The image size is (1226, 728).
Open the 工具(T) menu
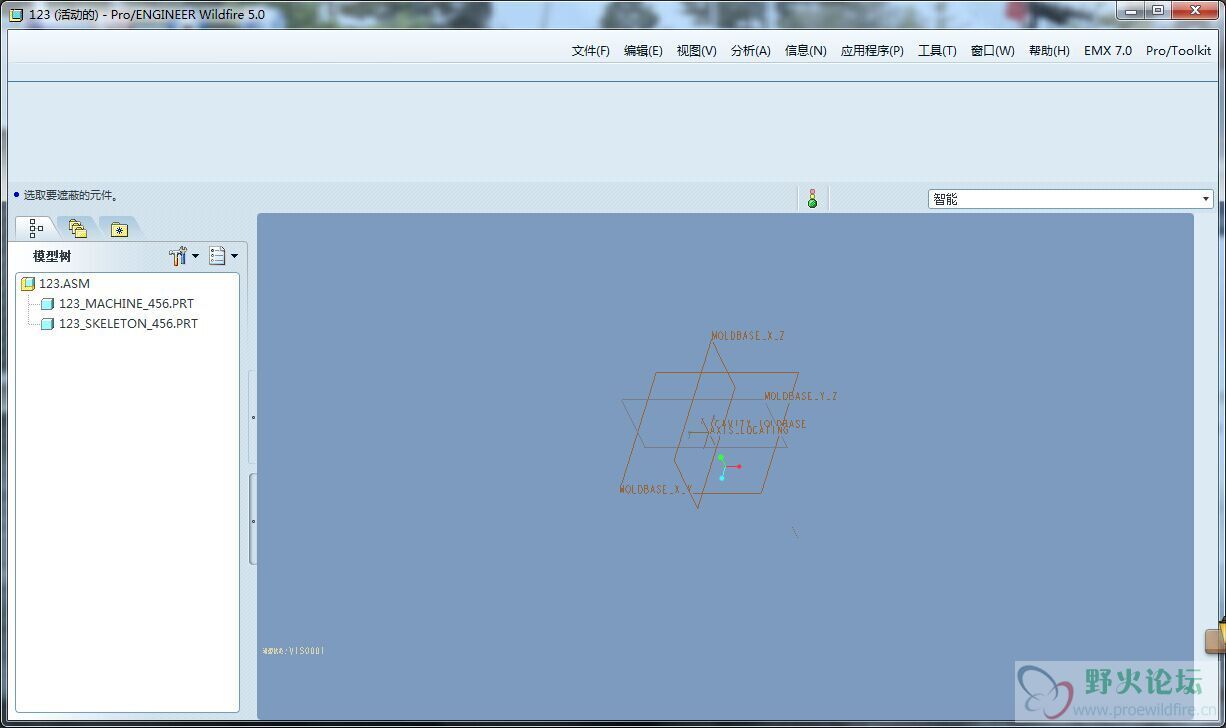(937, 51)
